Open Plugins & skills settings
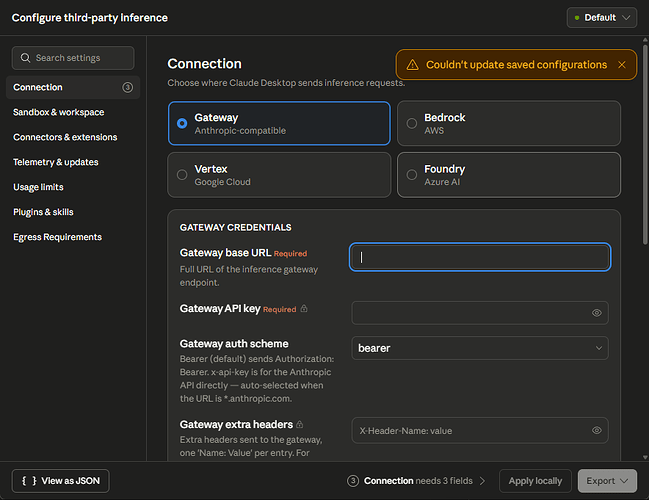649x500 pixels. (x=43, y=212)
